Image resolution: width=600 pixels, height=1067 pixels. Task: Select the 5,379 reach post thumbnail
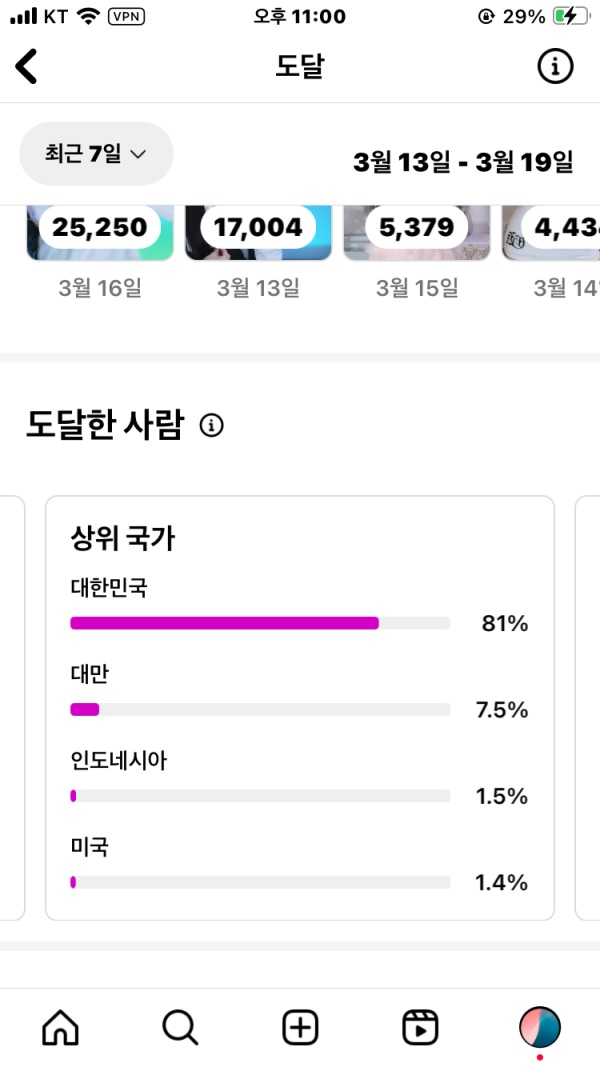[x=416, y=232]
